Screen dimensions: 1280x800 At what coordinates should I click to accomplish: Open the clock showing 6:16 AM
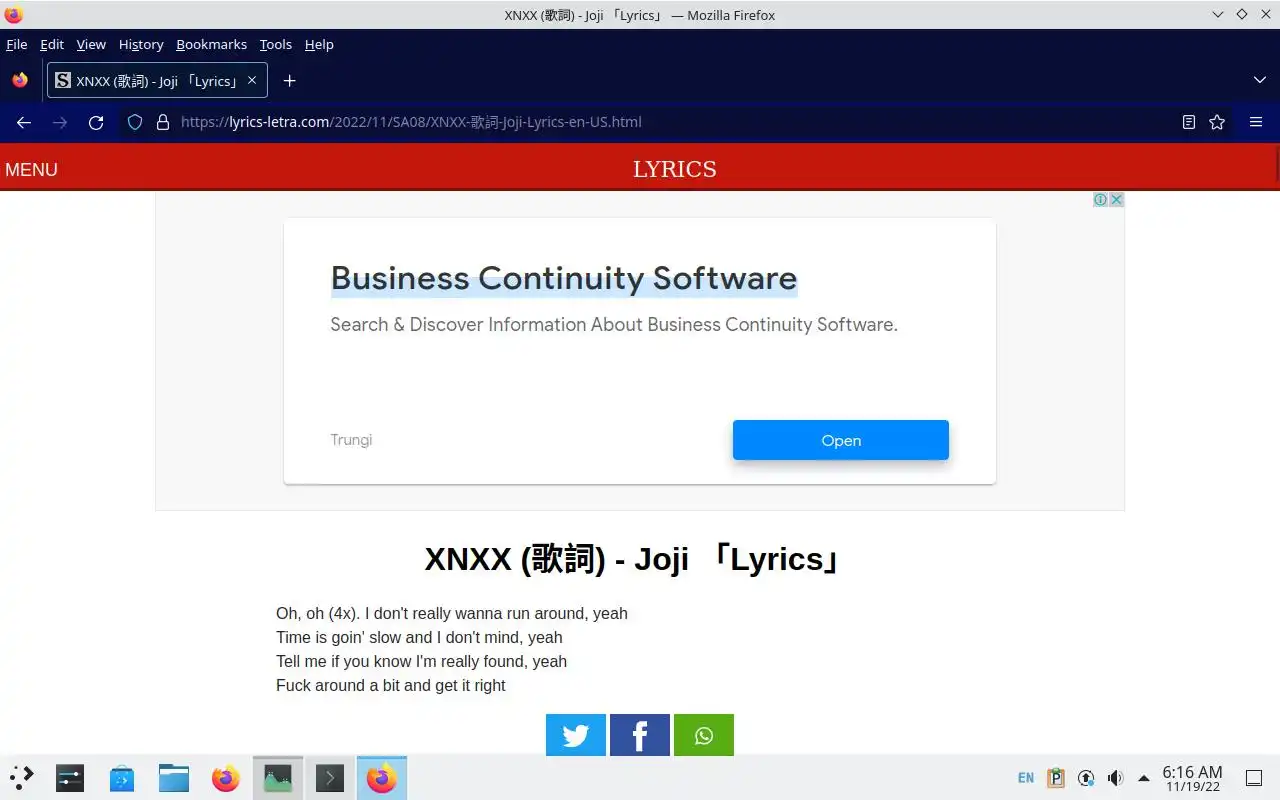pos(1192,778)
